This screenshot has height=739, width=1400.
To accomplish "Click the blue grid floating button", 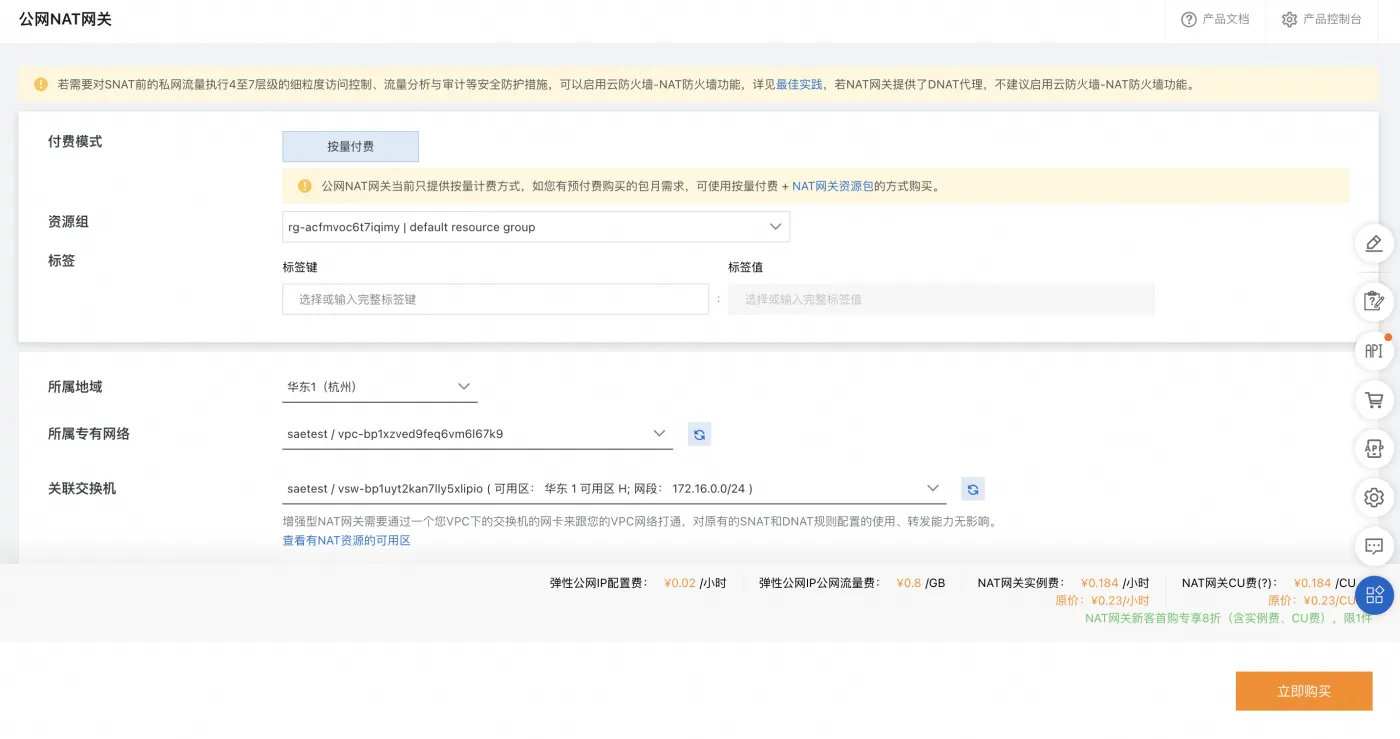I will (1375, 595).
